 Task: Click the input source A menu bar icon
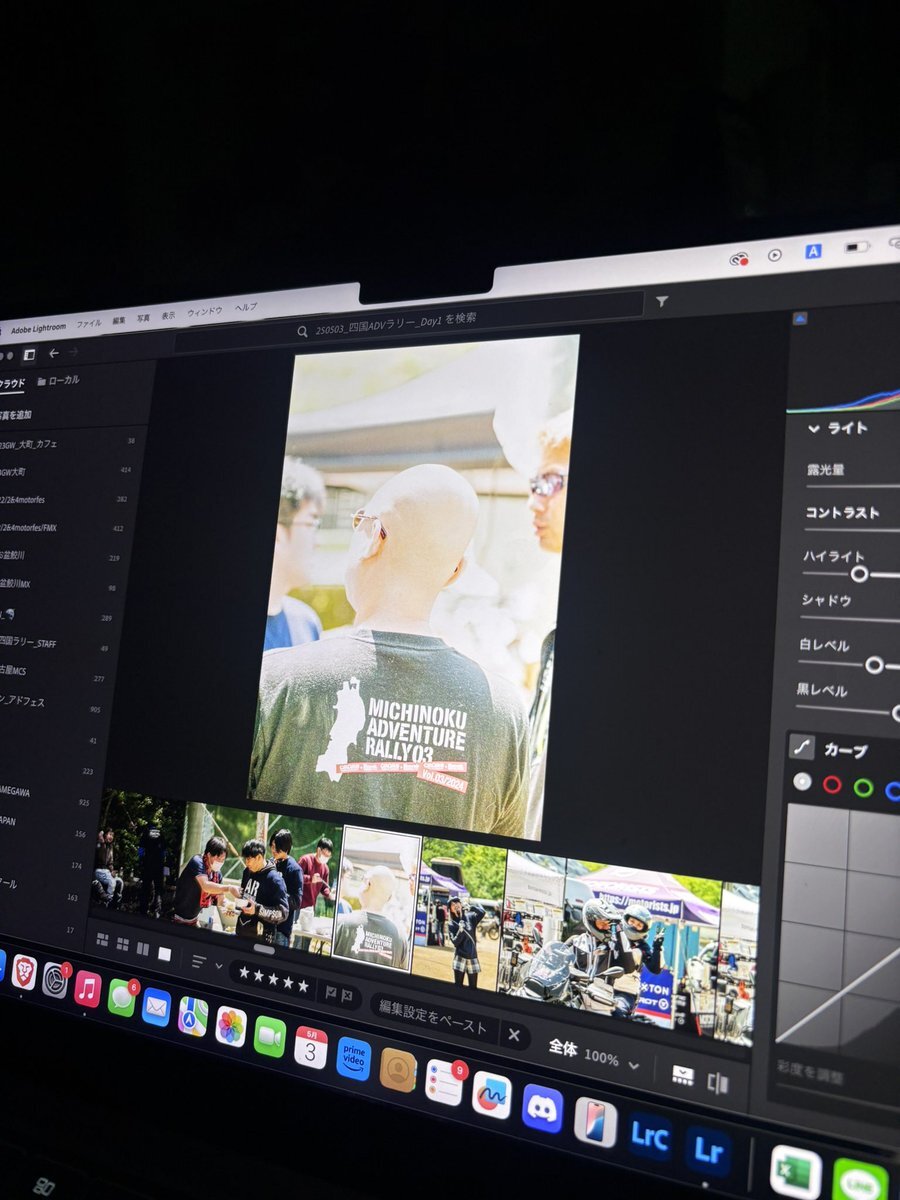[x=813, y=251]
